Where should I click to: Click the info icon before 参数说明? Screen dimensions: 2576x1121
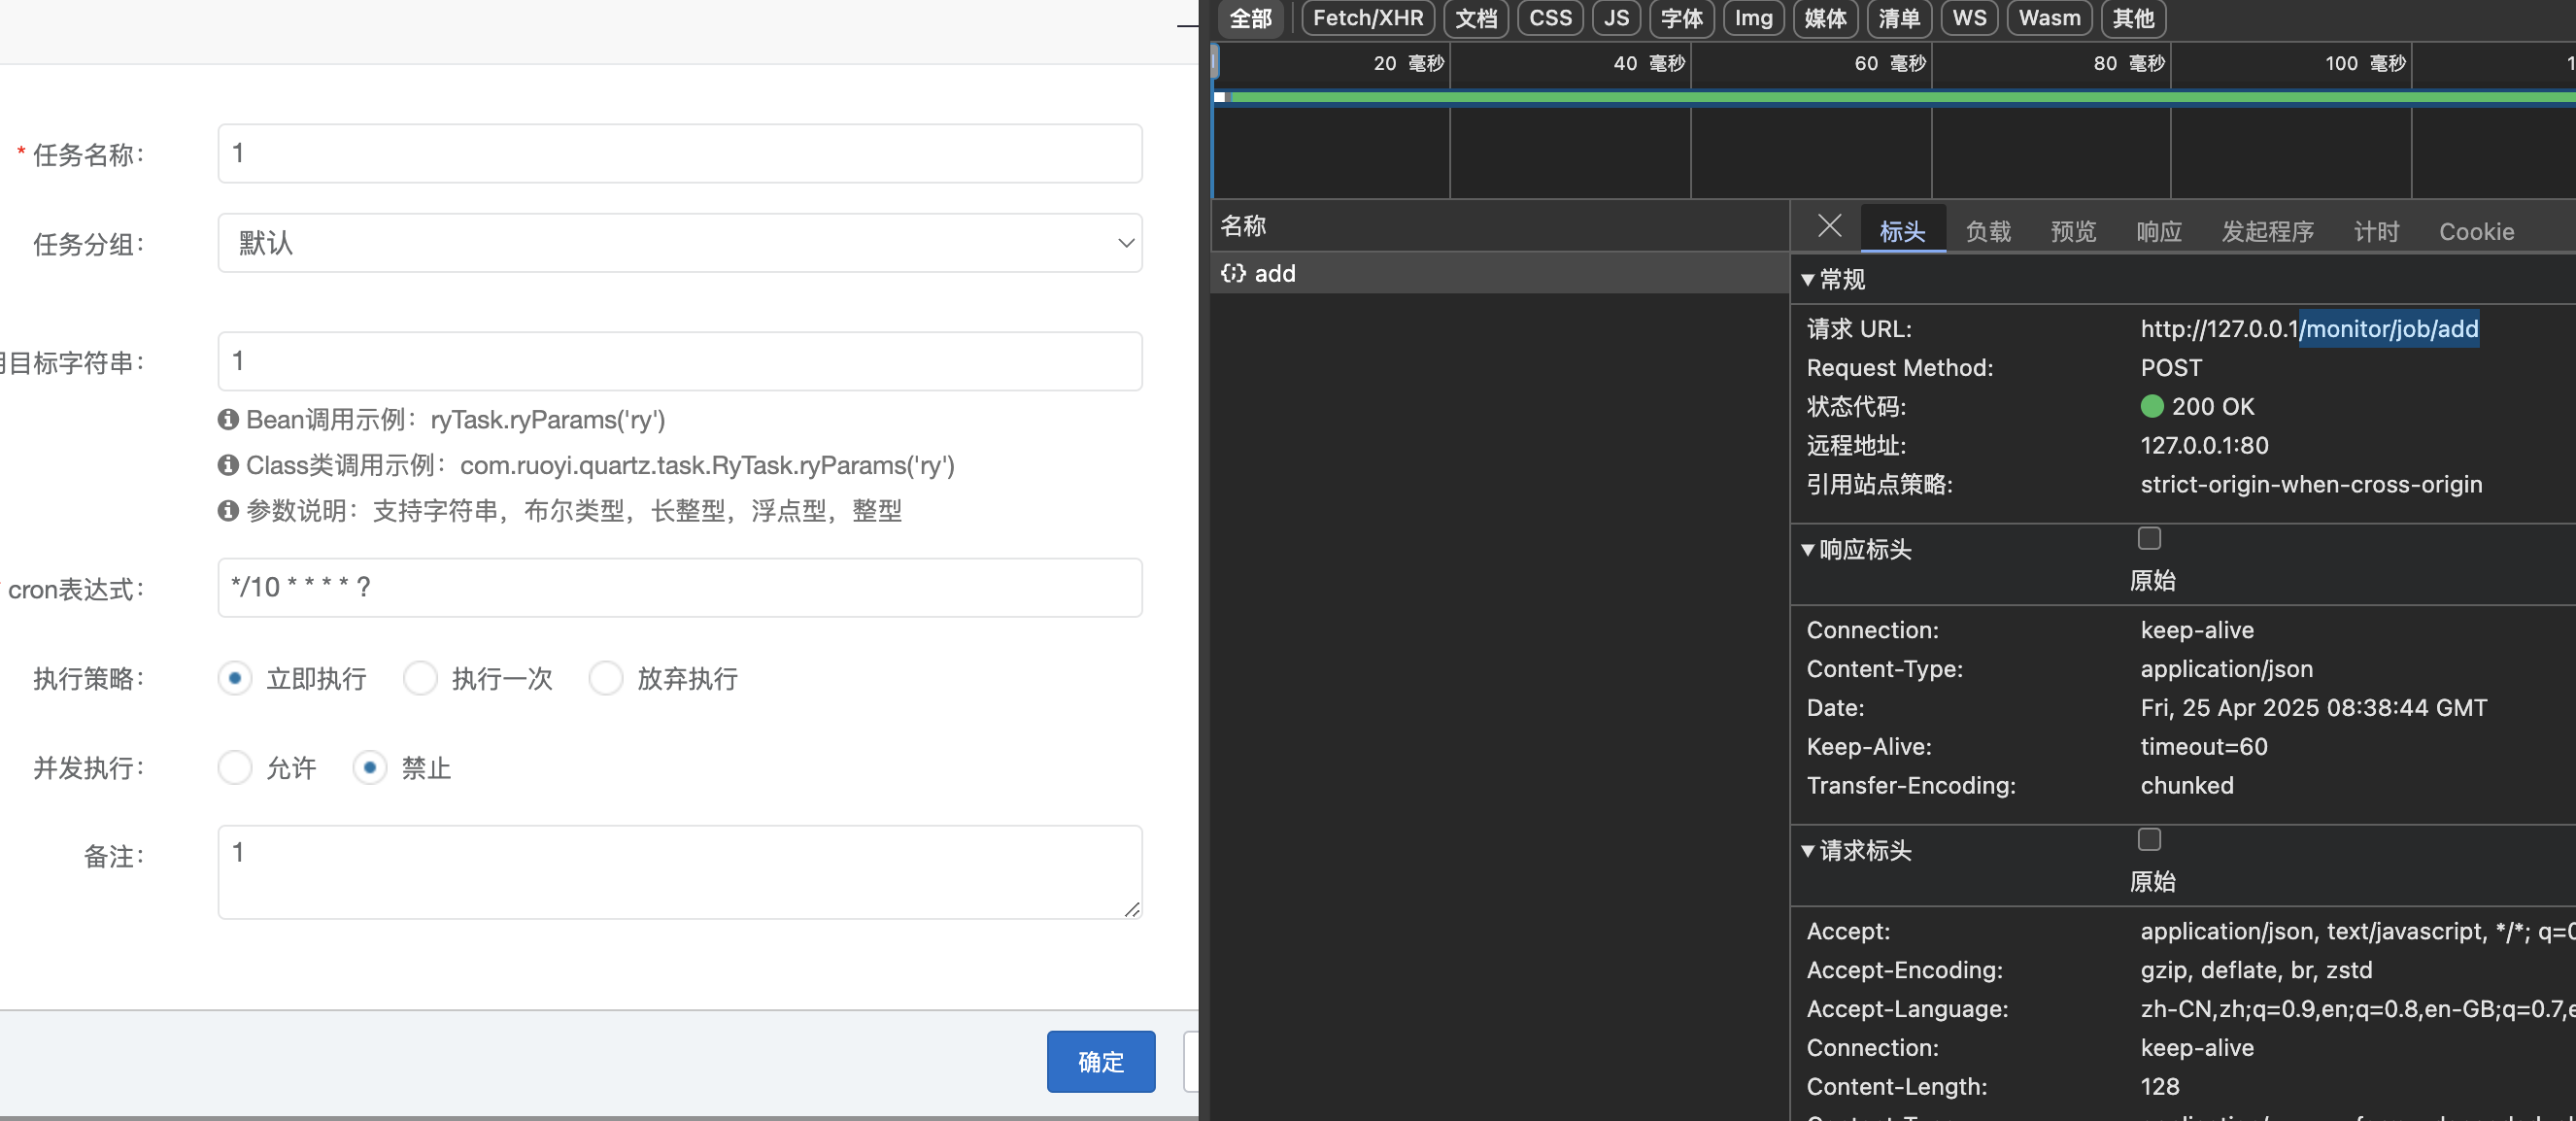tap(228, 511)
